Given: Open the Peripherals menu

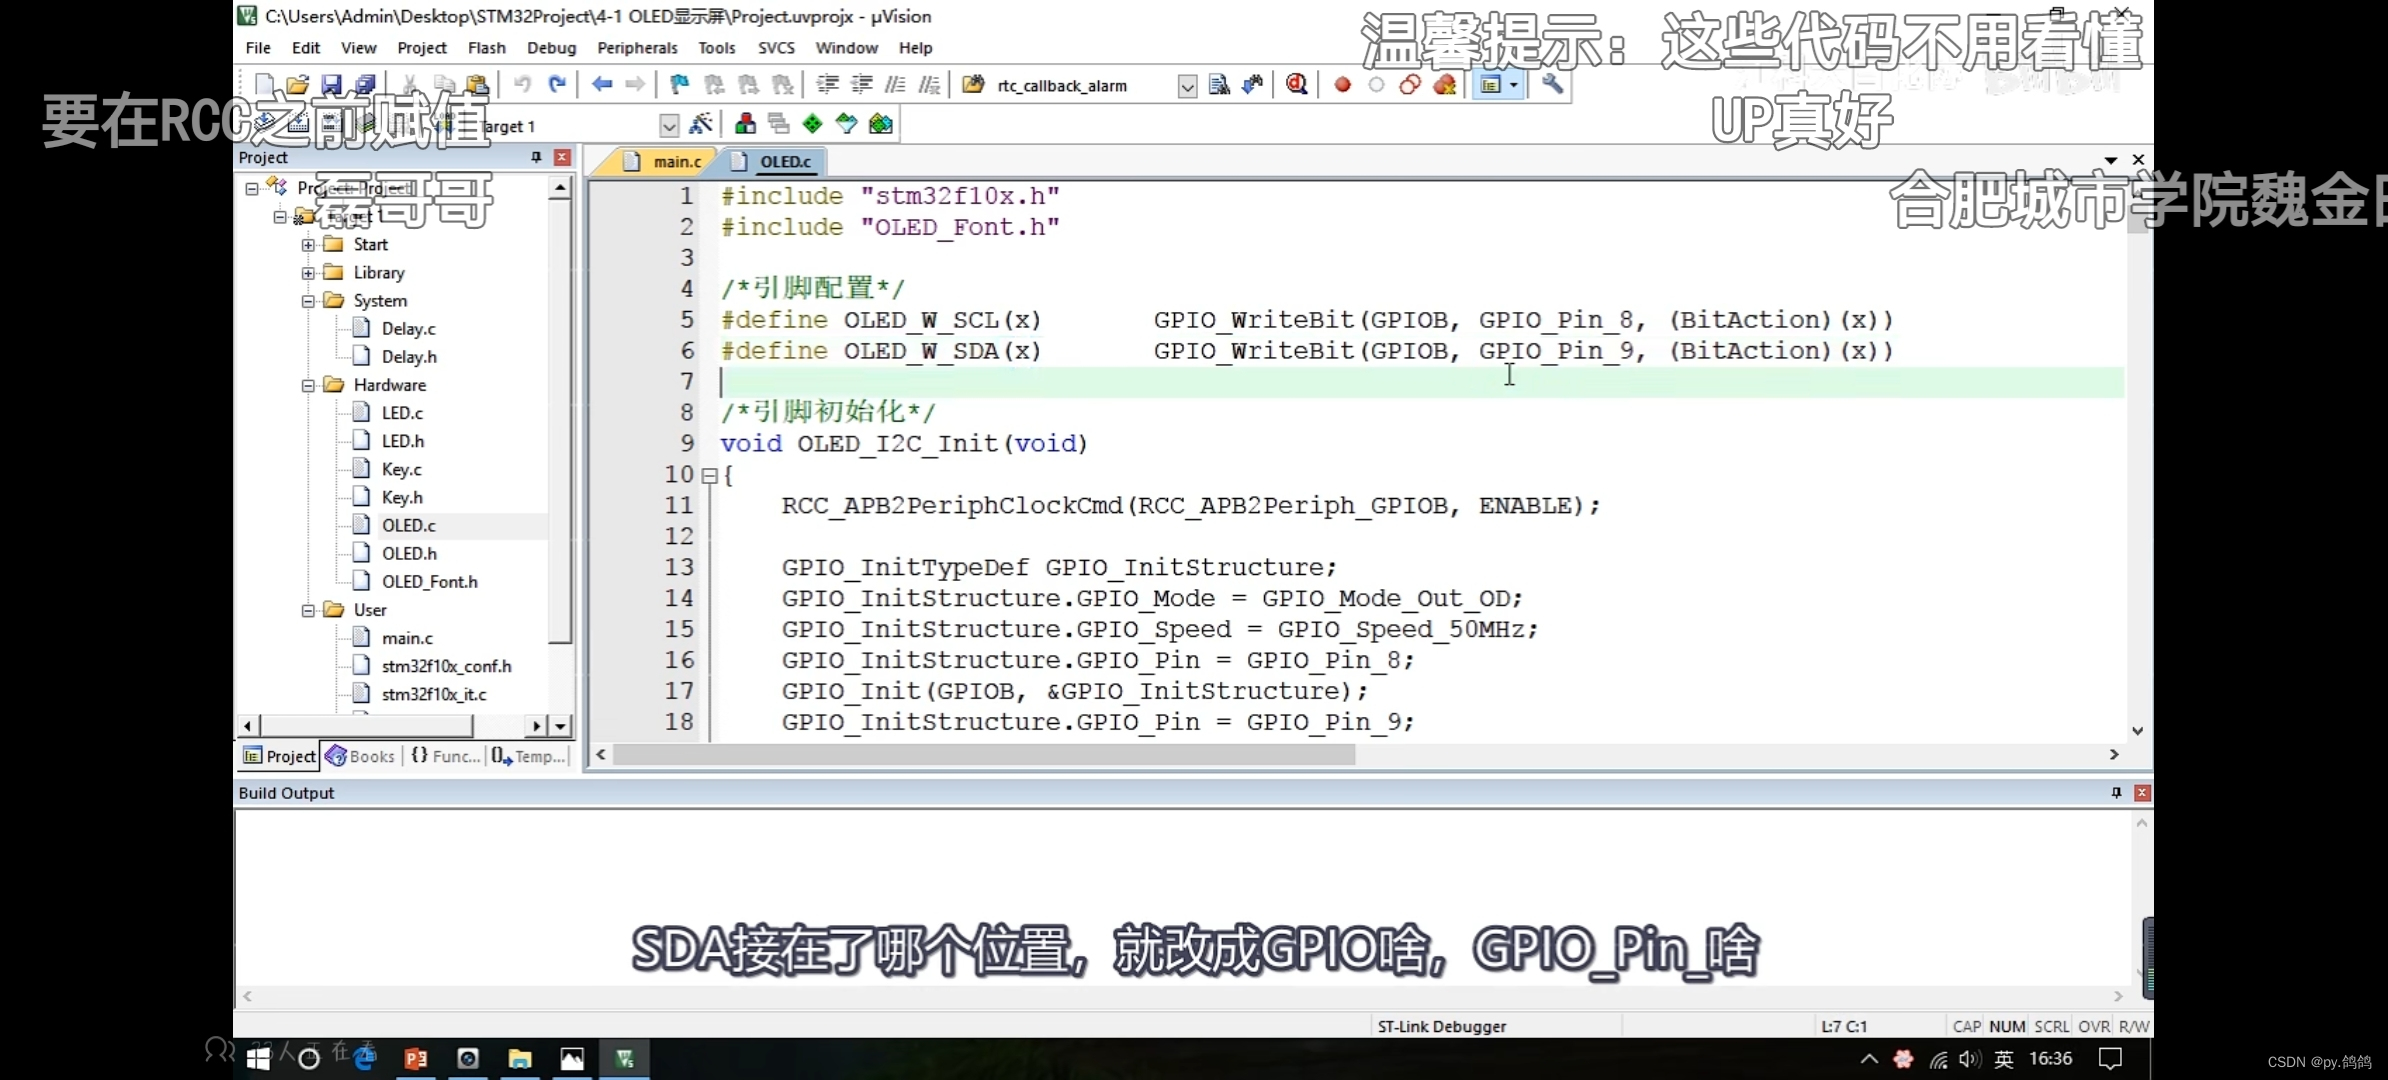Looking at the screenshot, I should [638, 48].
